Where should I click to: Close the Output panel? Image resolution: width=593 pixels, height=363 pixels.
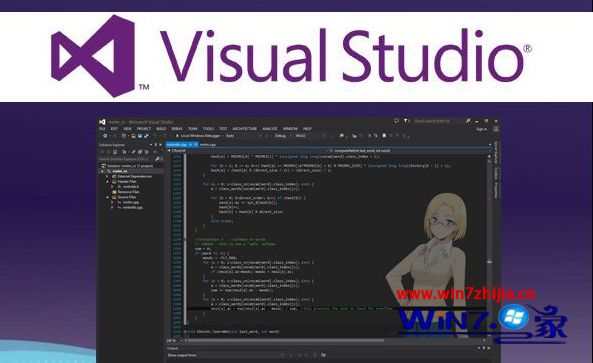[488, 347]
